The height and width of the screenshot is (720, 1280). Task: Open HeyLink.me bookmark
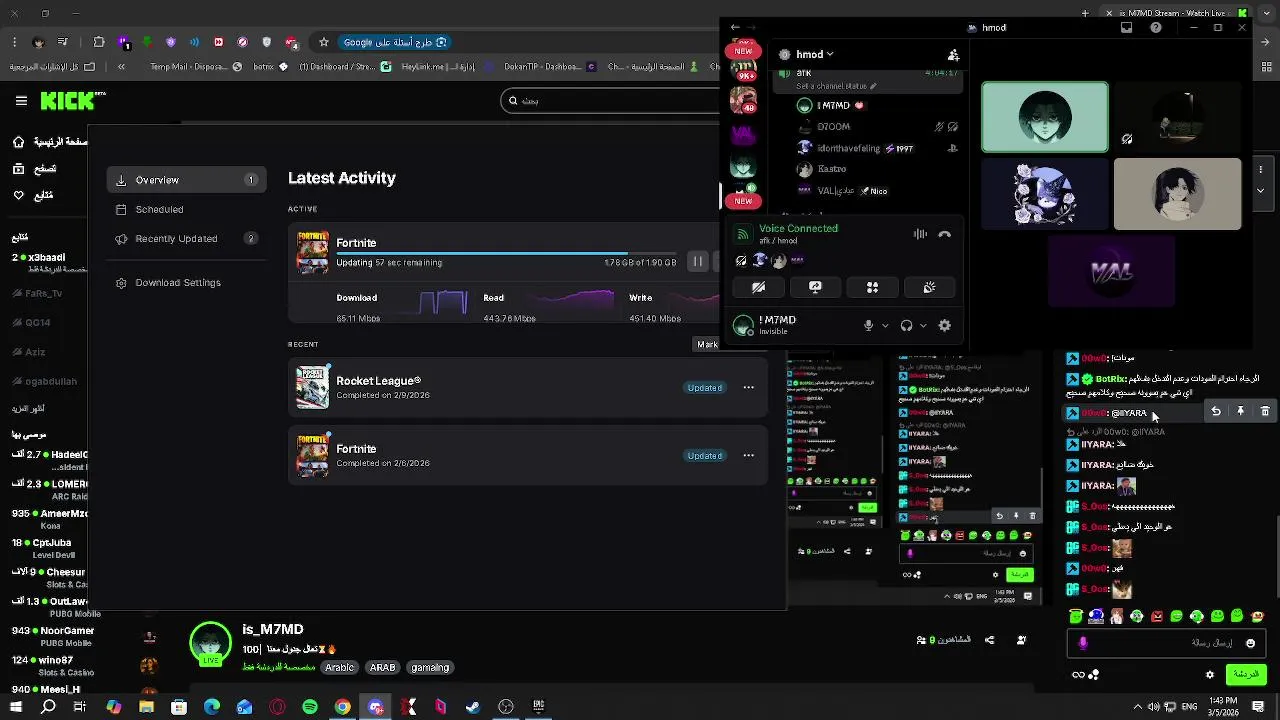pyautogui.click(x=432, y=68)
